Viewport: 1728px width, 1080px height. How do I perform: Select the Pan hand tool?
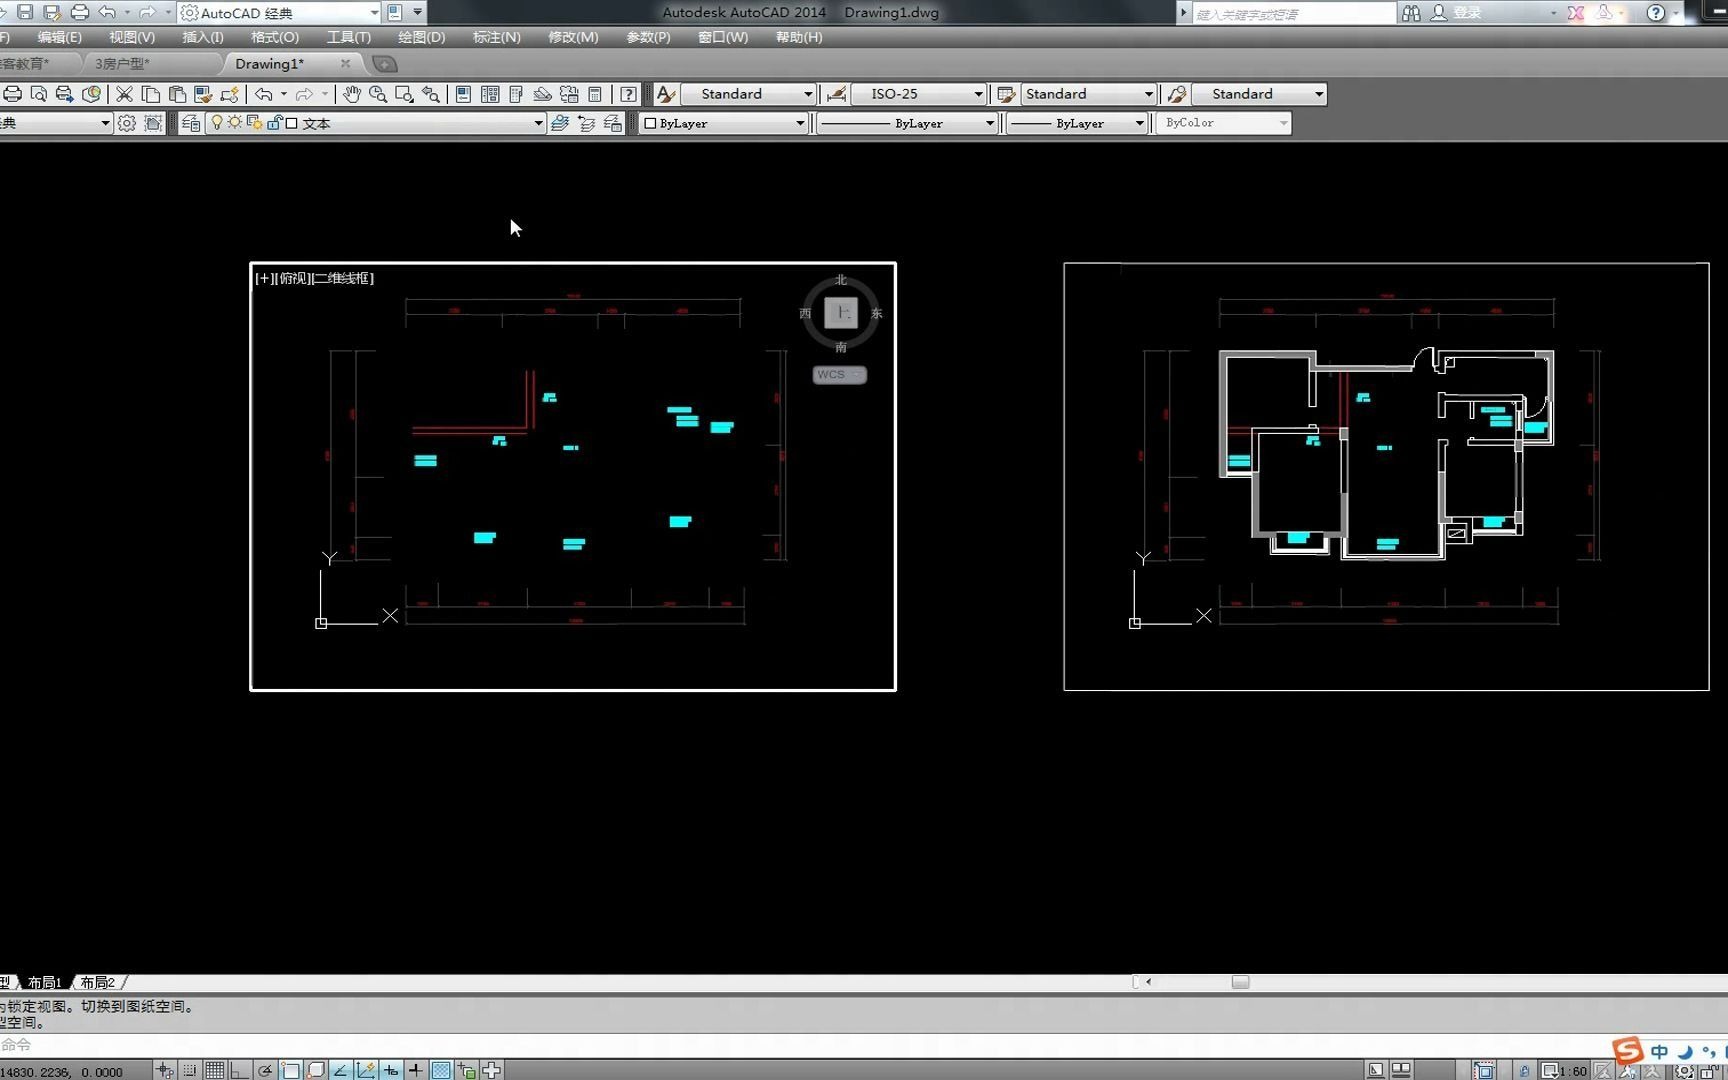point(351,94)
